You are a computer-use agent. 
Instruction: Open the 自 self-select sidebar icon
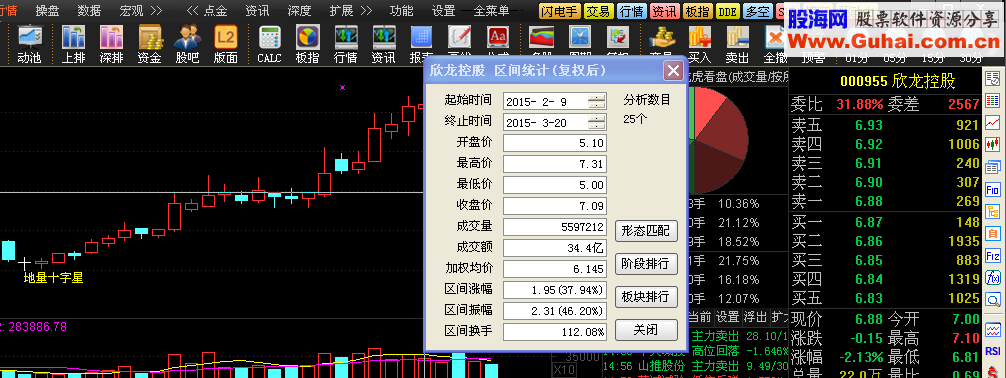tap(993, 234)
